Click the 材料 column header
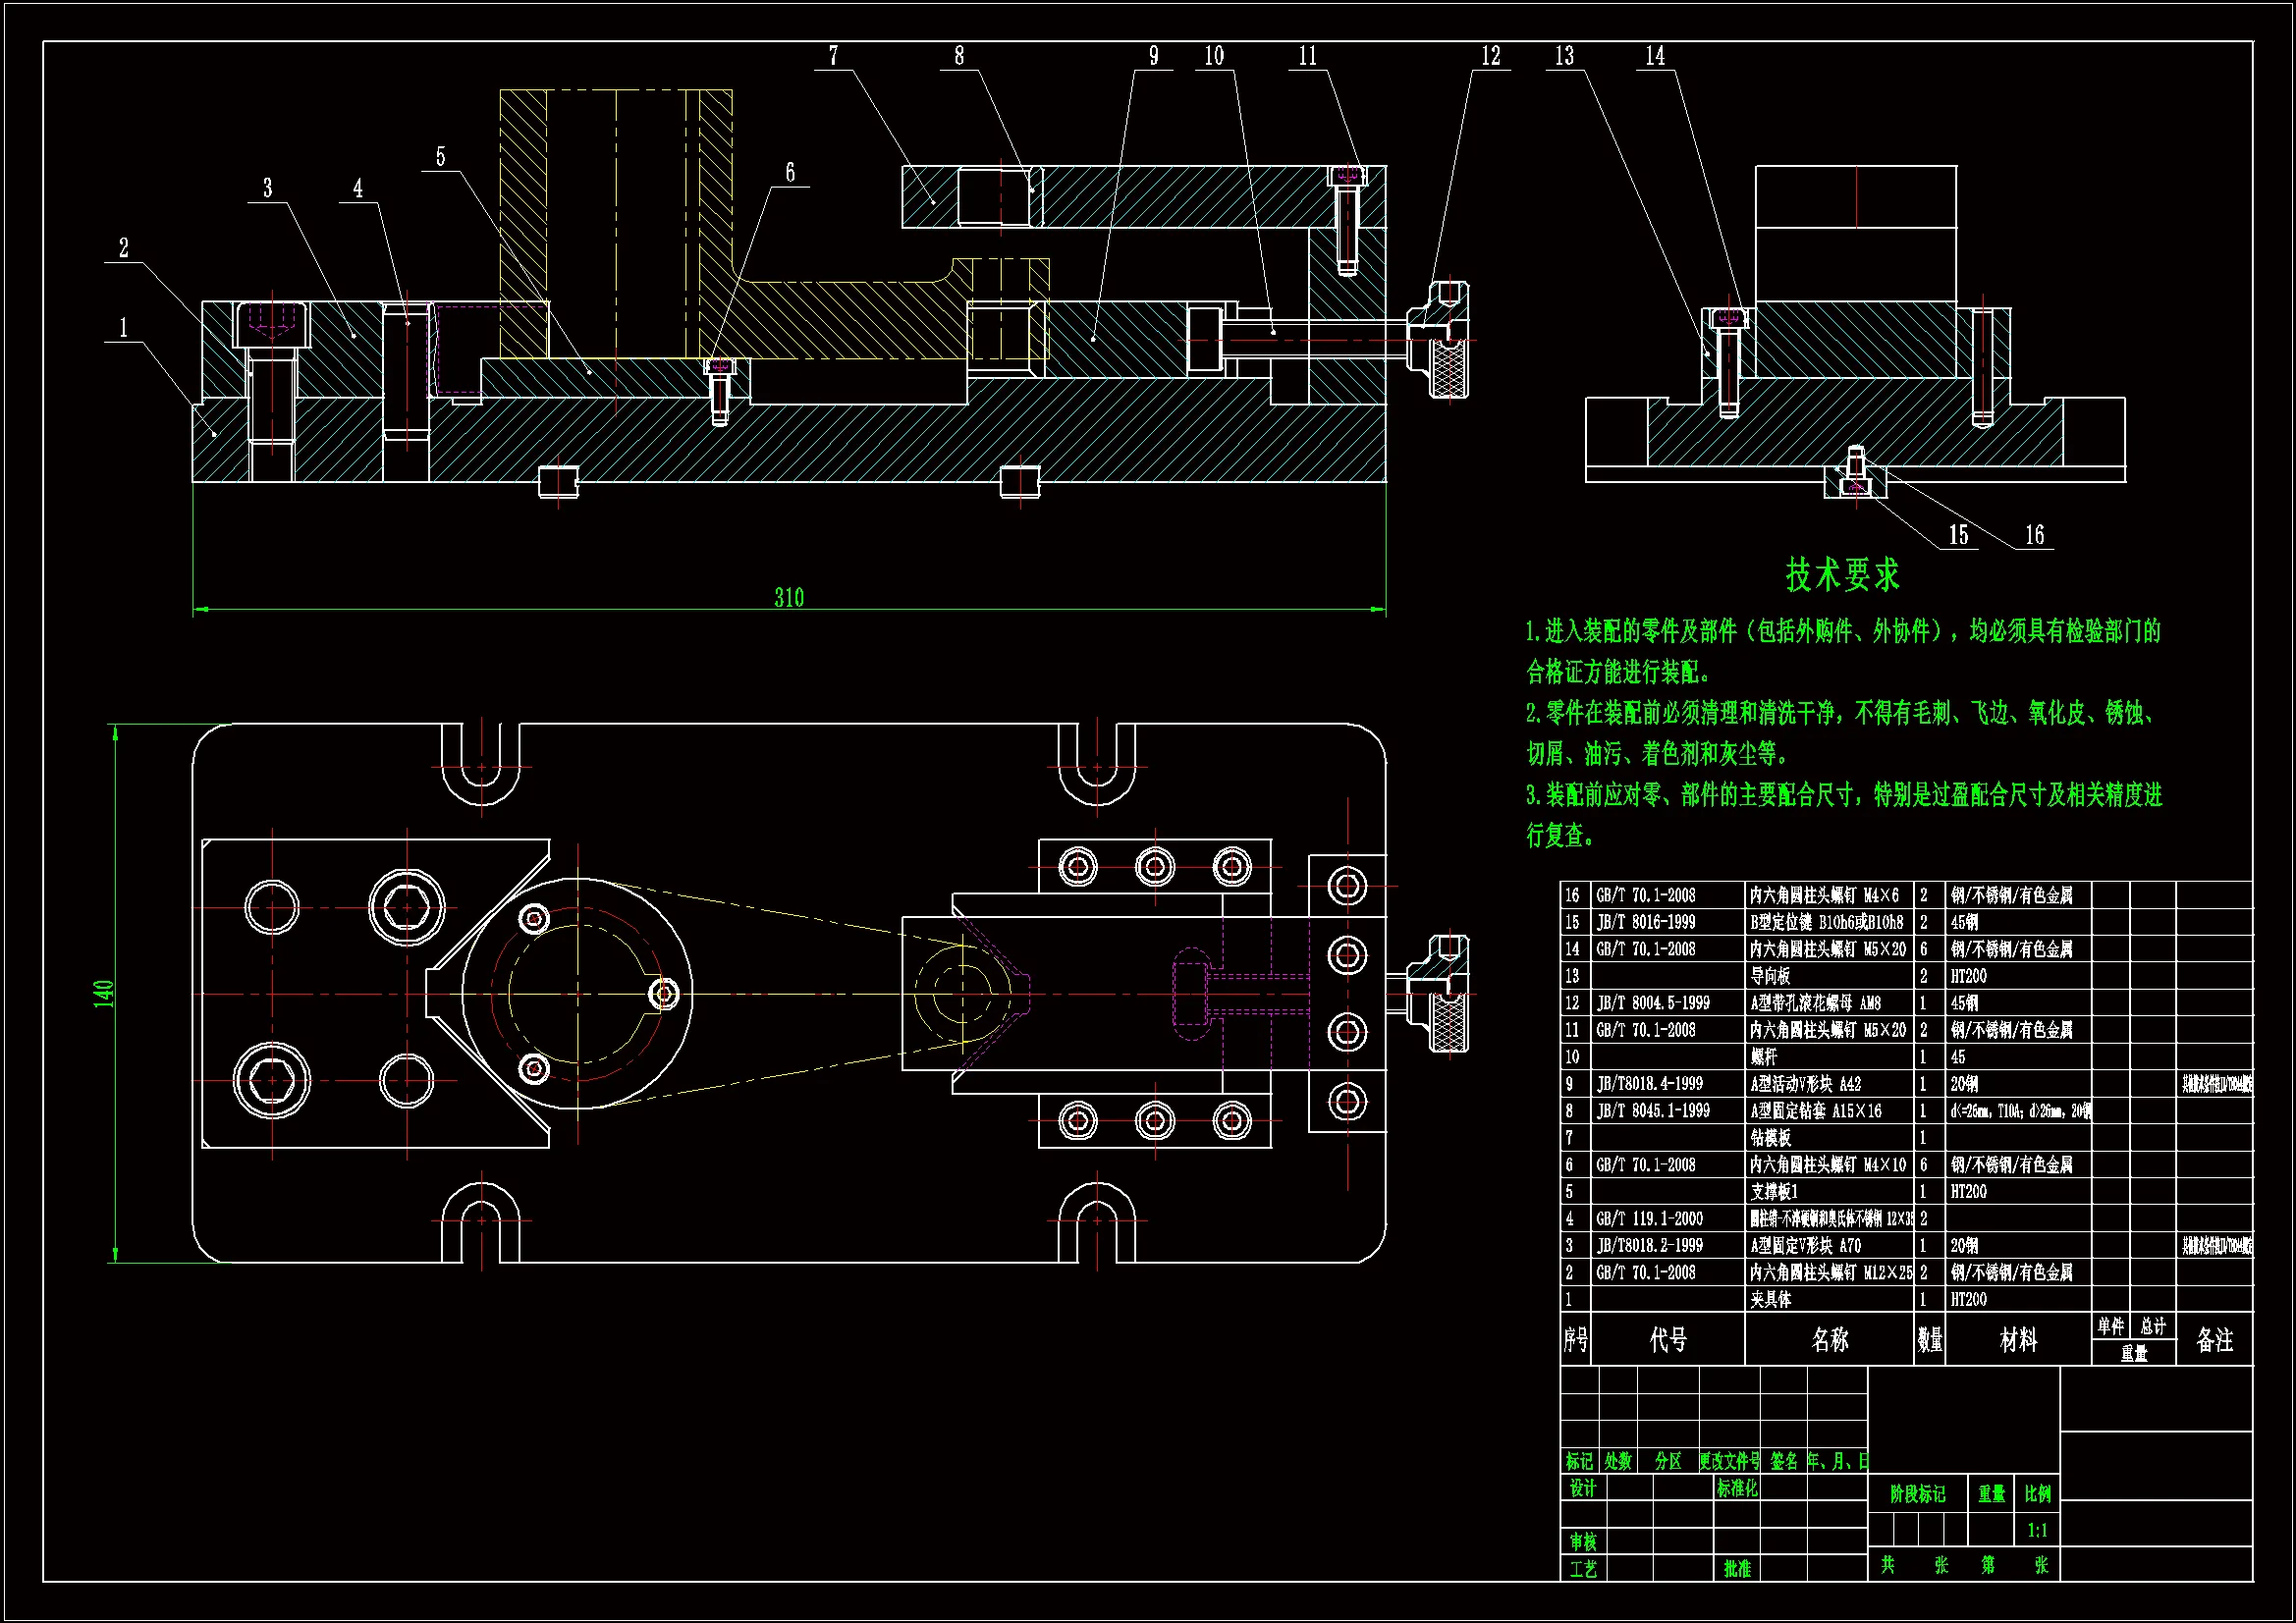Viewport: 2296px width, 1623px height. [x=2017, y=1340]
